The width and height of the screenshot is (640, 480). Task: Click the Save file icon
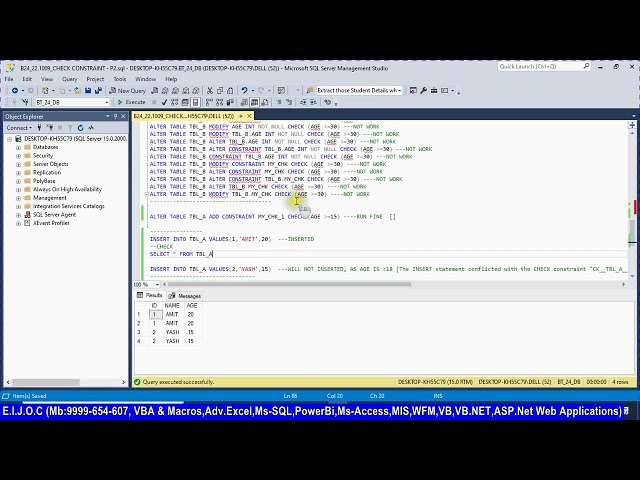tap(88, 91)
